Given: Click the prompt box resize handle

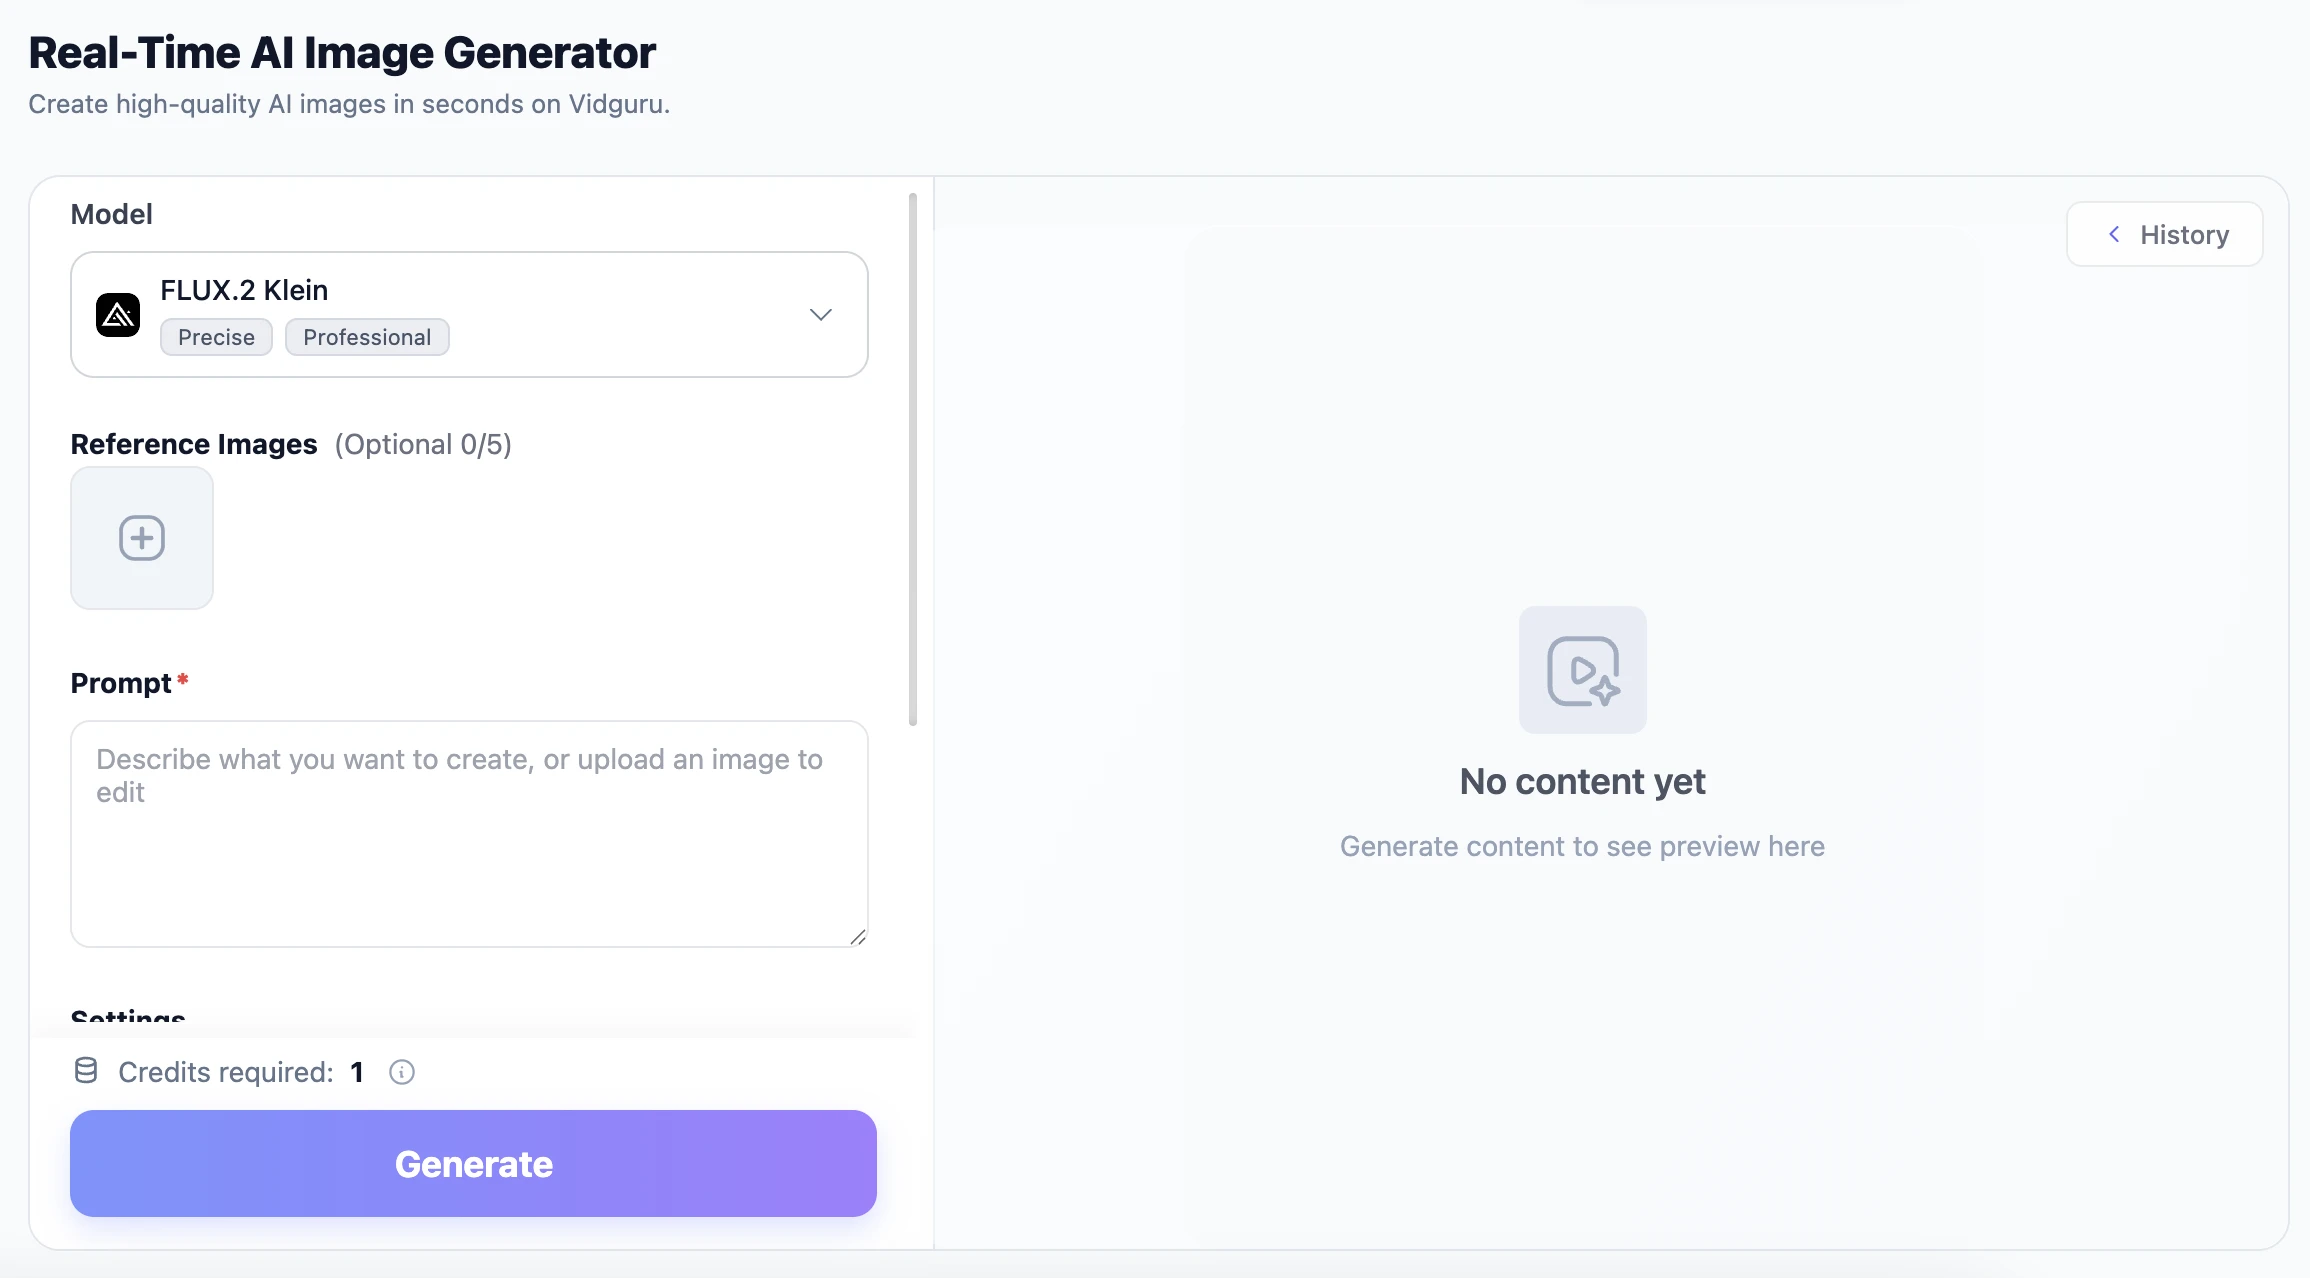Looking at the screenshot, I should click(x=858, y=937).
